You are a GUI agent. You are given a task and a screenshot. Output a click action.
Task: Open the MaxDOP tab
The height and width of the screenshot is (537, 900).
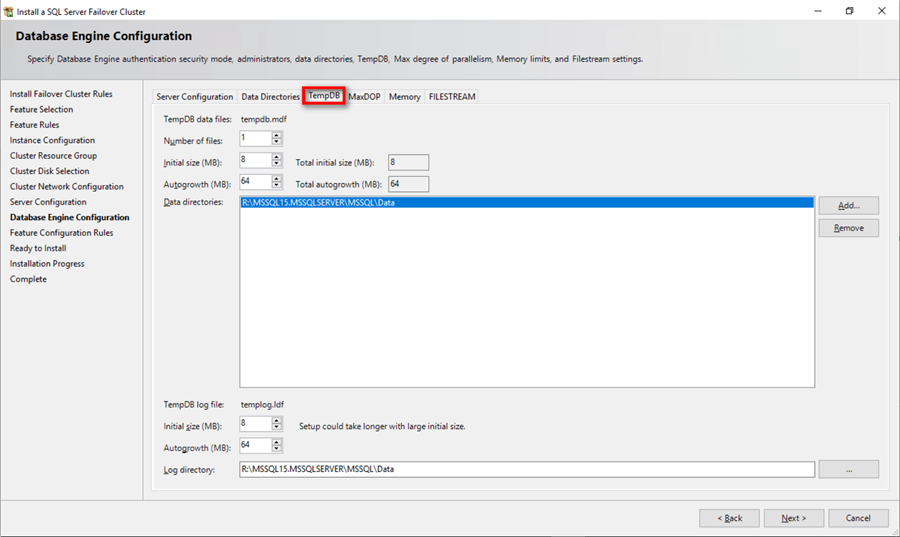coord(364,96)
